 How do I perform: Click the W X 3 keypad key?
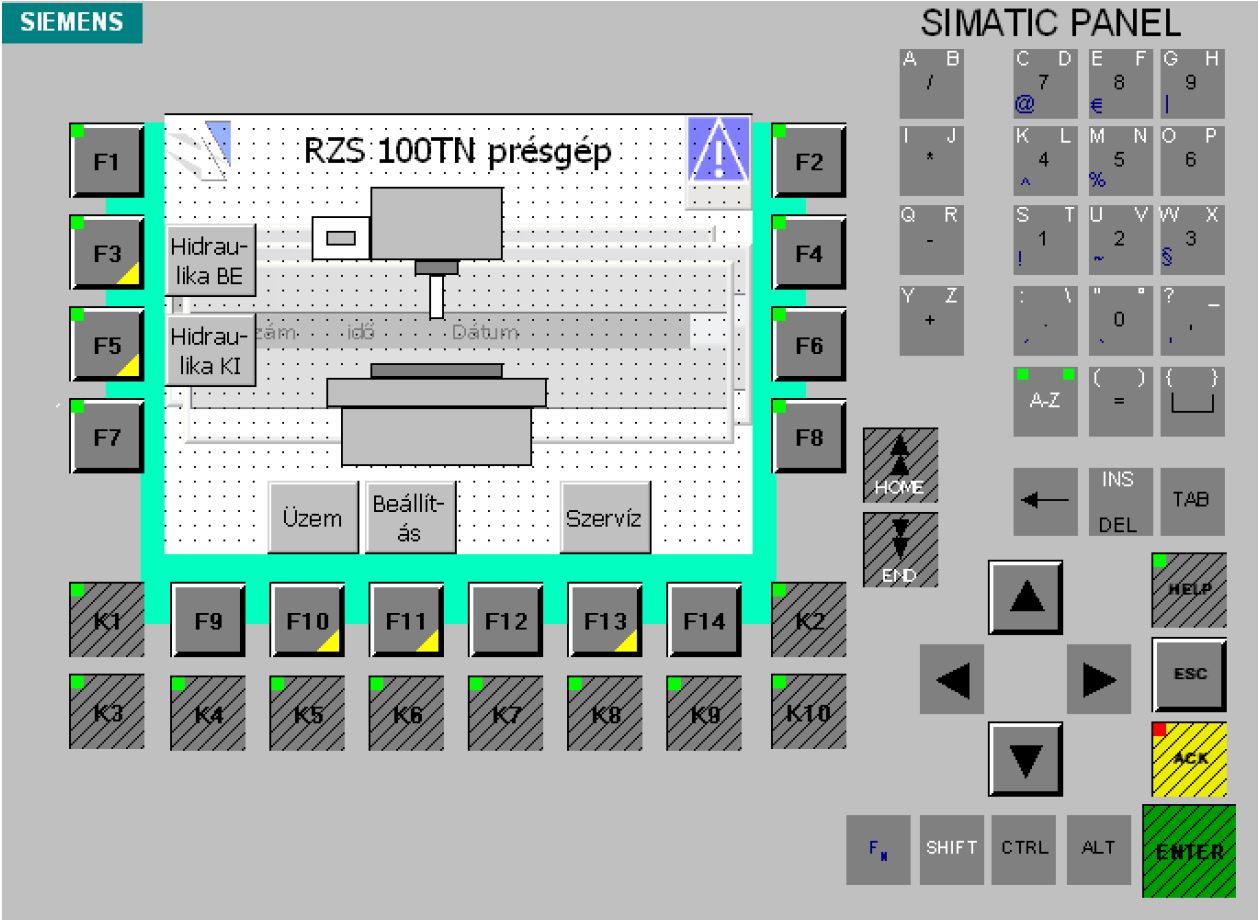pos(1193,241)
